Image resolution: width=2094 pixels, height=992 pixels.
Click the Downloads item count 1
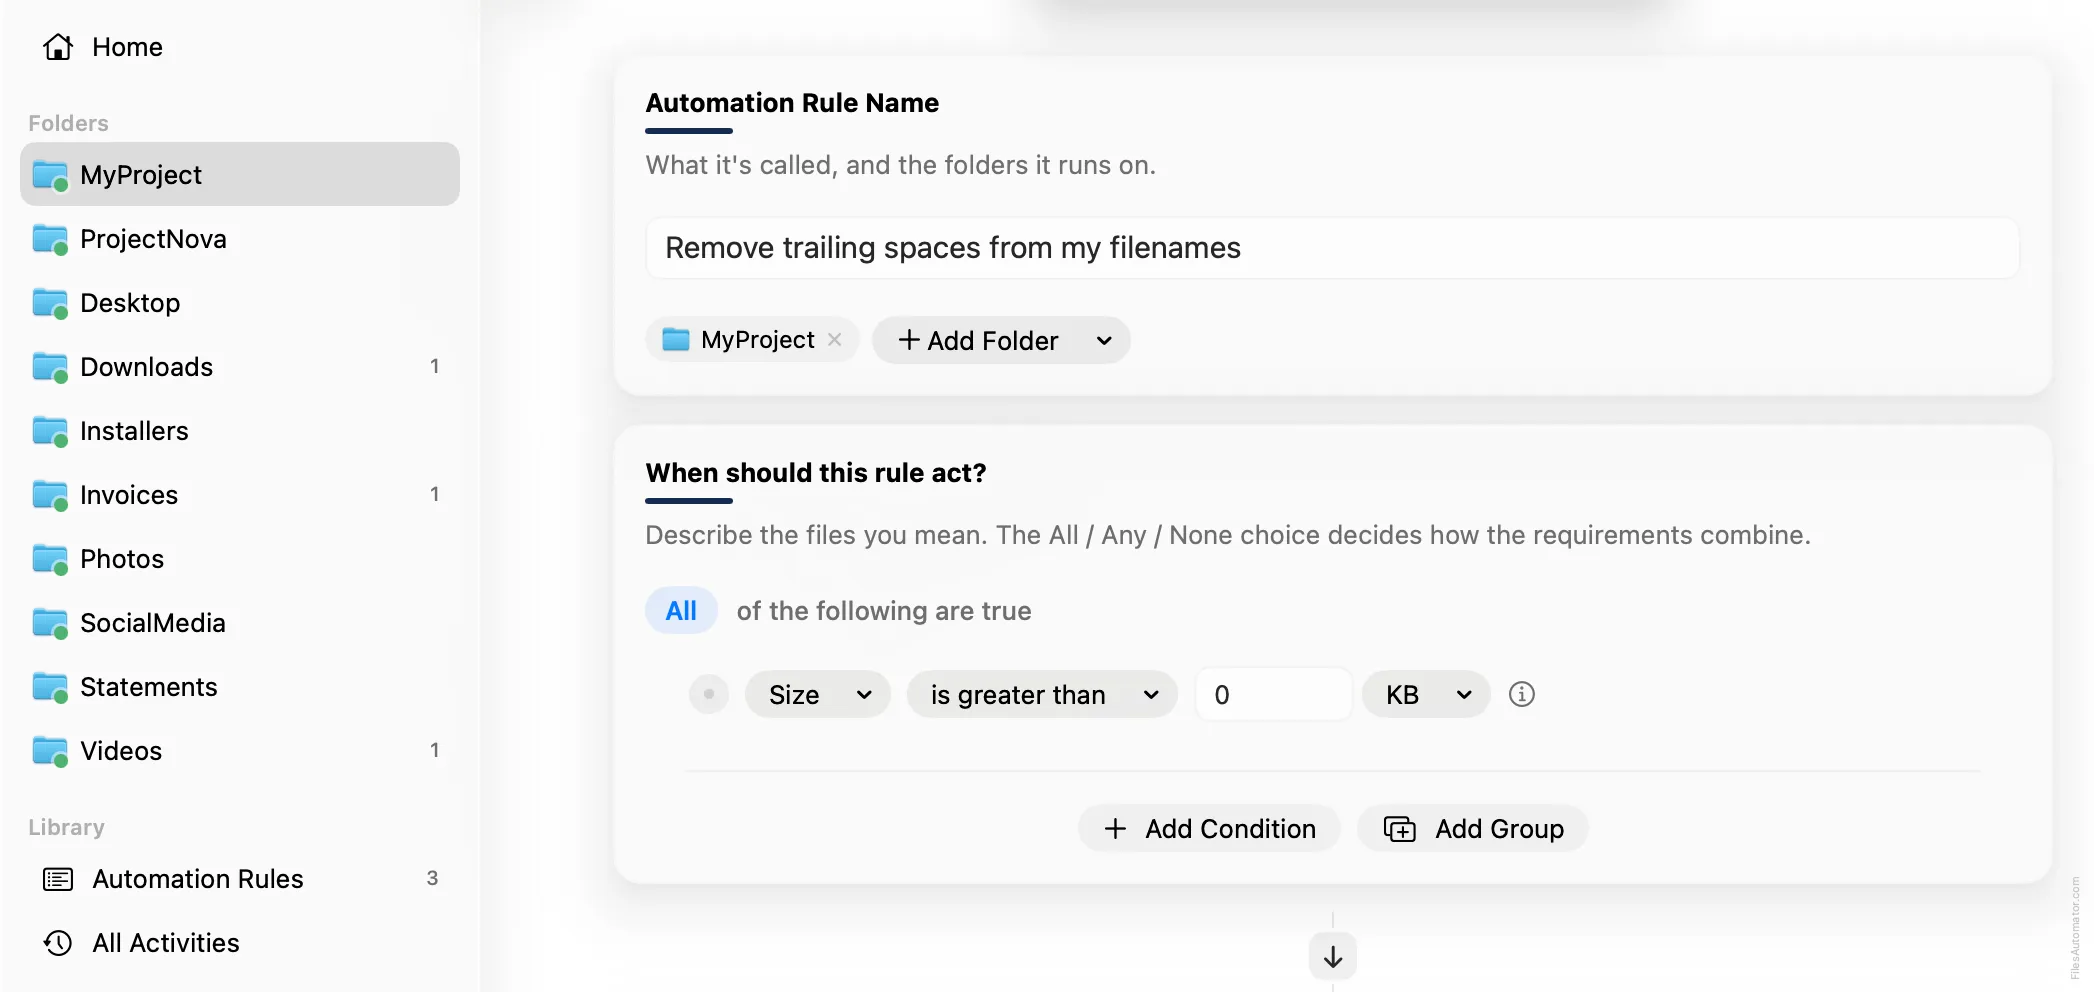coord(434,367)
